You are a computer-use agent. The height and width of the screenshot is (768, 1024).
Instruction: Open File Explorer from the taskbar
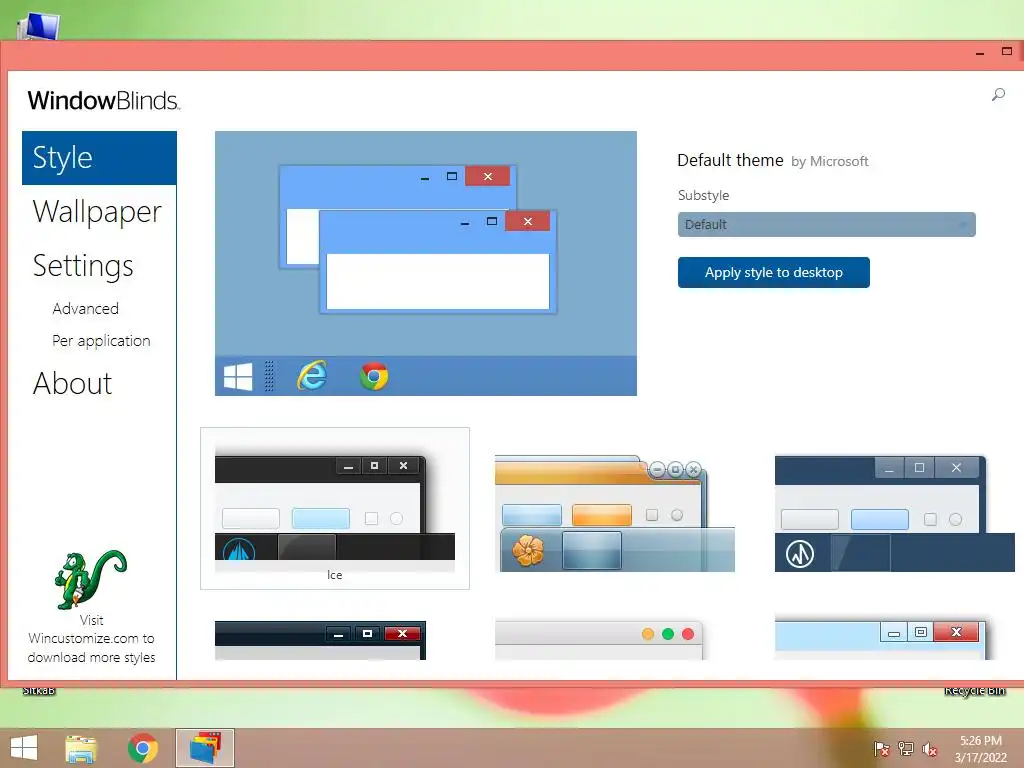(x=82, y=748)
